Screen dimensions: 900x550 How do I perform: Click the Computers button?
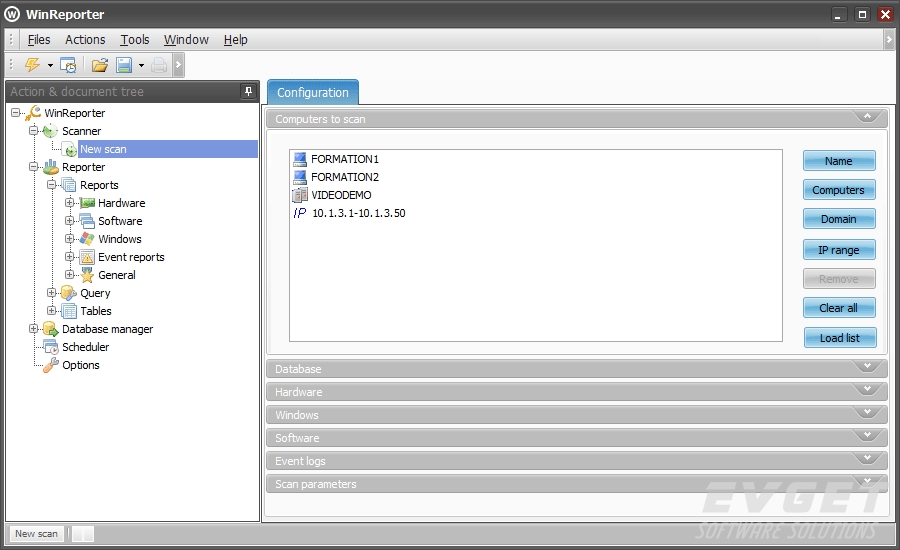pyautogui.click(x=839, y=189)
